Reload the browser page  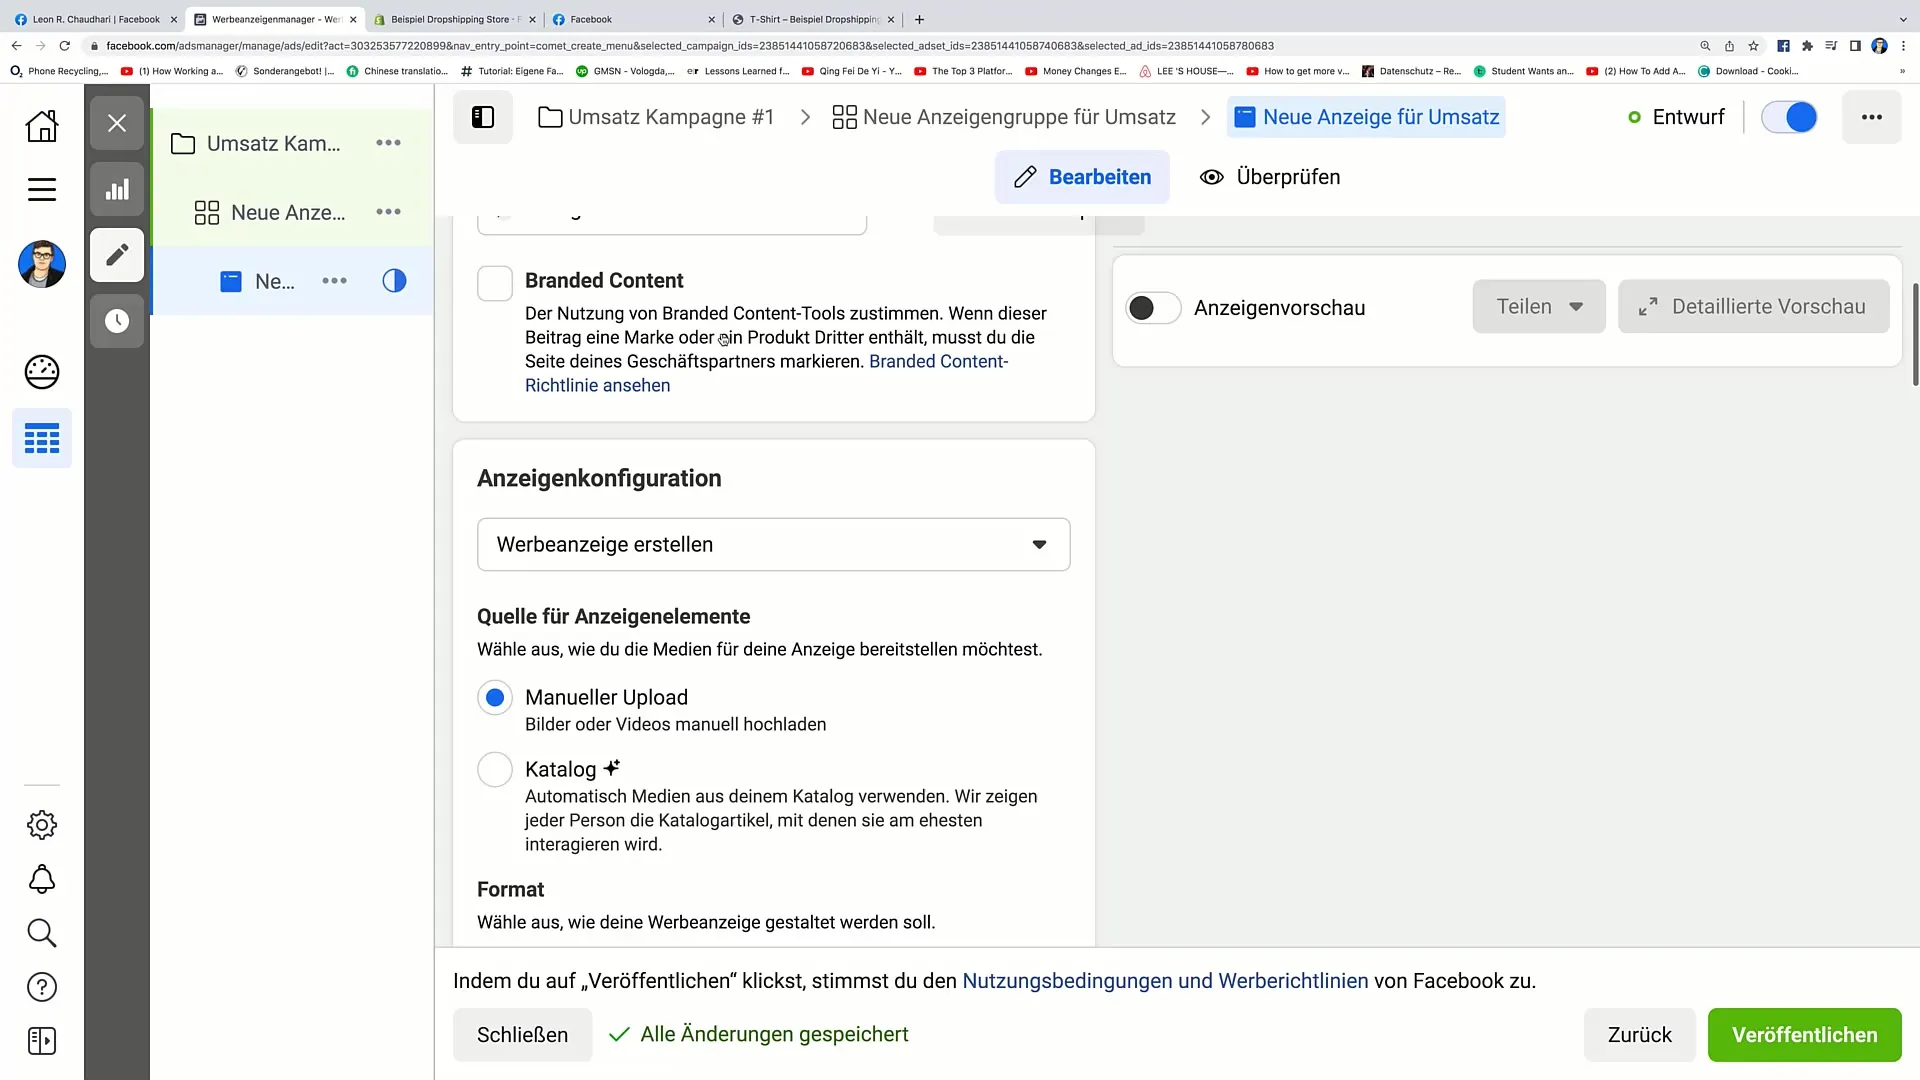coord(65,46)
